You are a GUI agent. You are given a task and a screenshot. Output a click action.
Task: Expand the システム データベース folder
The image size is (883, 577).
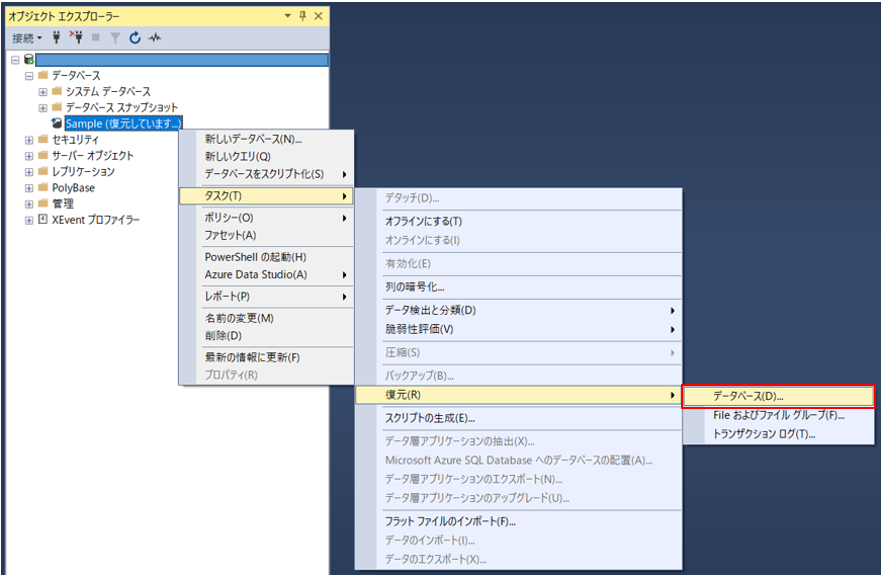(x=43, y=92)
